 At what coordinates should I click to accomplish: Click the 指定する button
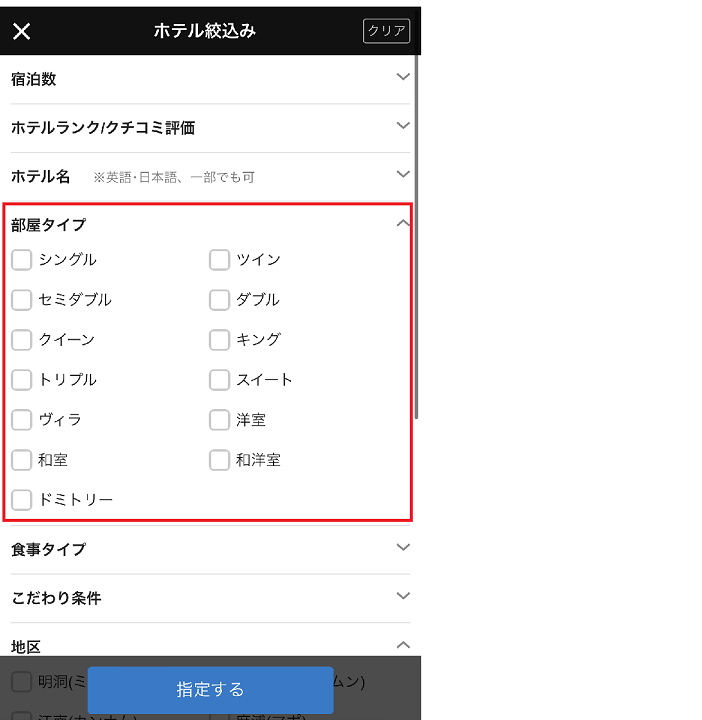[x=210, y=690]
